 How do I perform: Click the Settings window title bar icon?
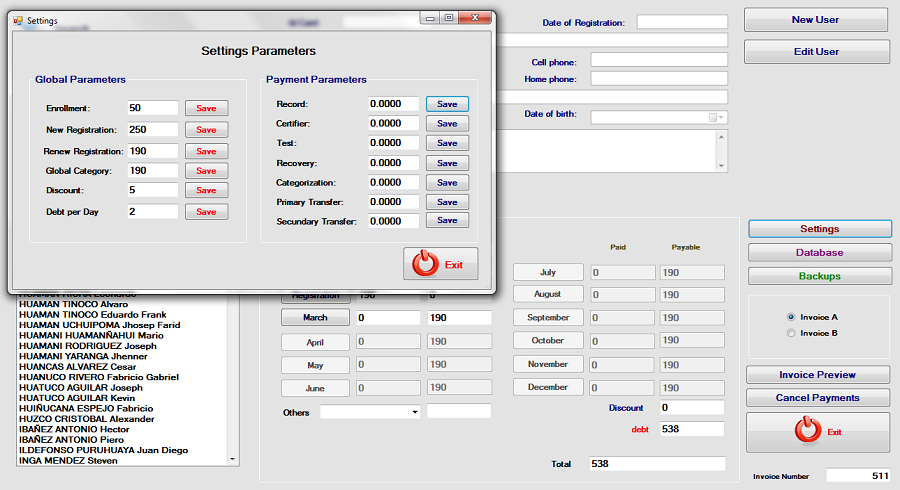18,20
